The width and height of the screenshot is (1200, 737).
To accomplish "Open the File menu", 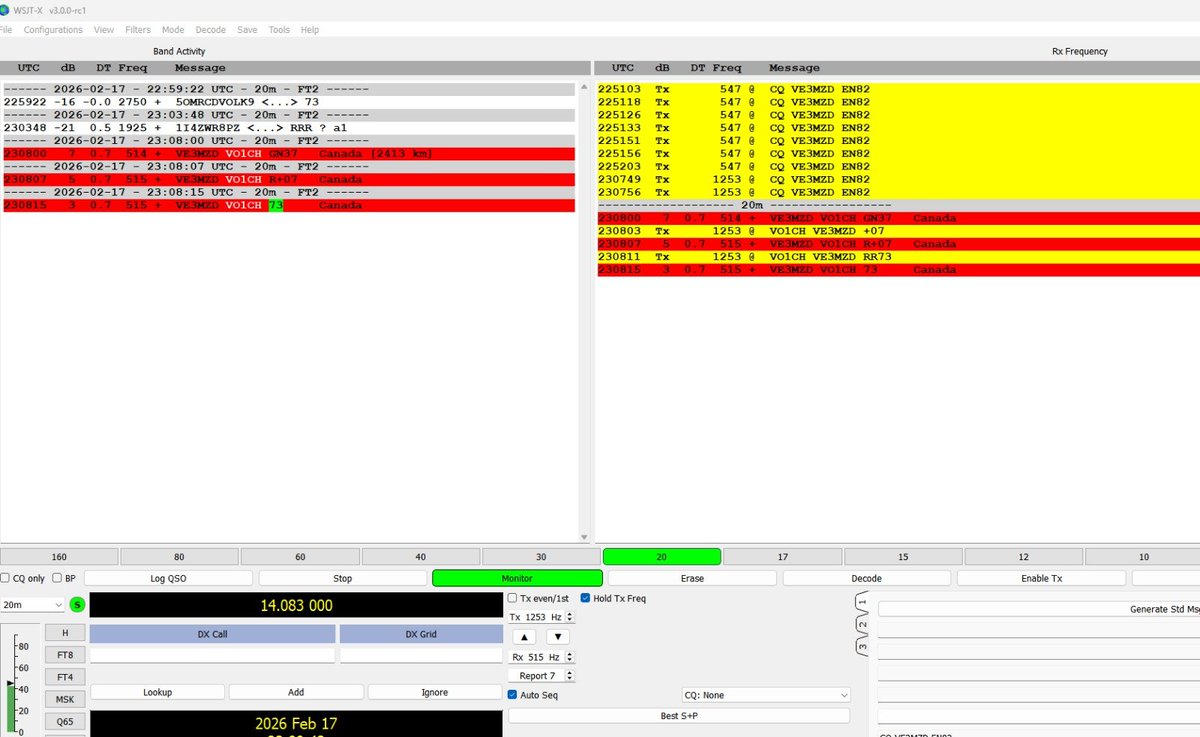I will point(6,30).
